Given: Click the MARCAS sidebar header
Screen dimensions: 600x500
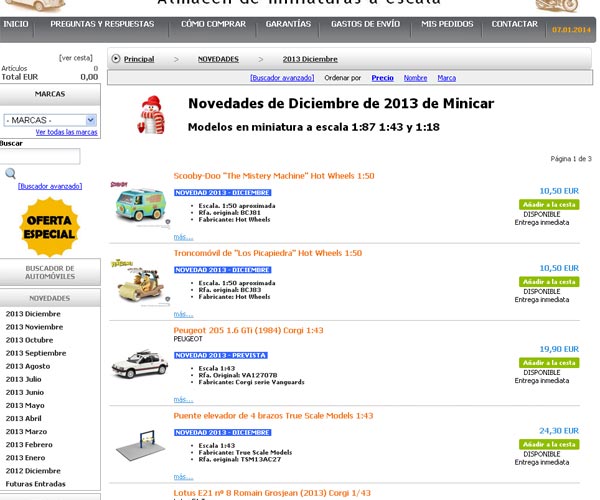Looking at the screenshot, I should coord(50,94).
